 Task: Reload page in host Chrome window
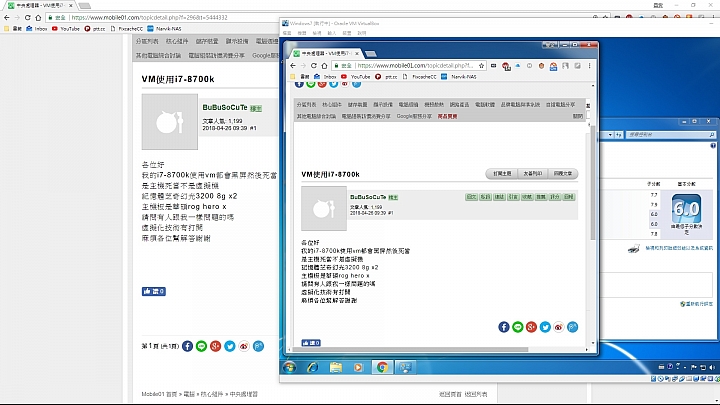28,17
